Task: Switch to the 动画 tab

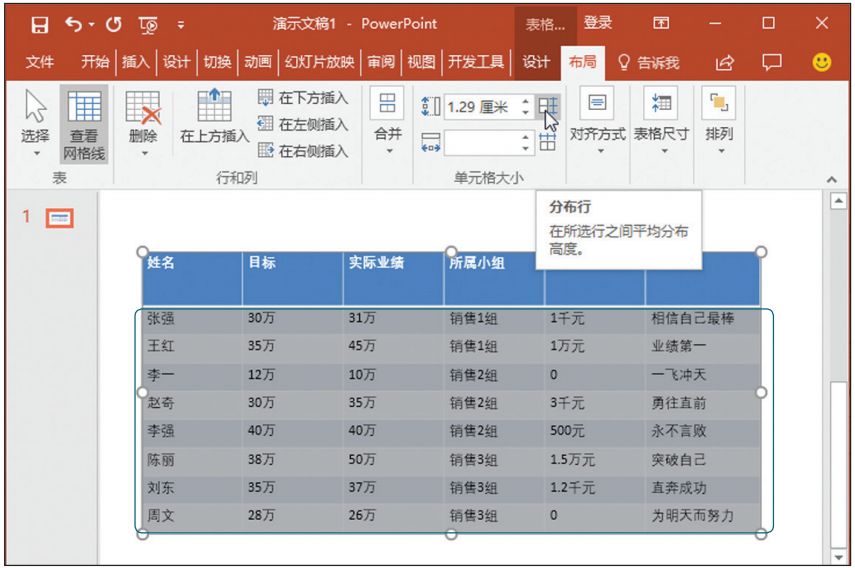Action: 258,62
